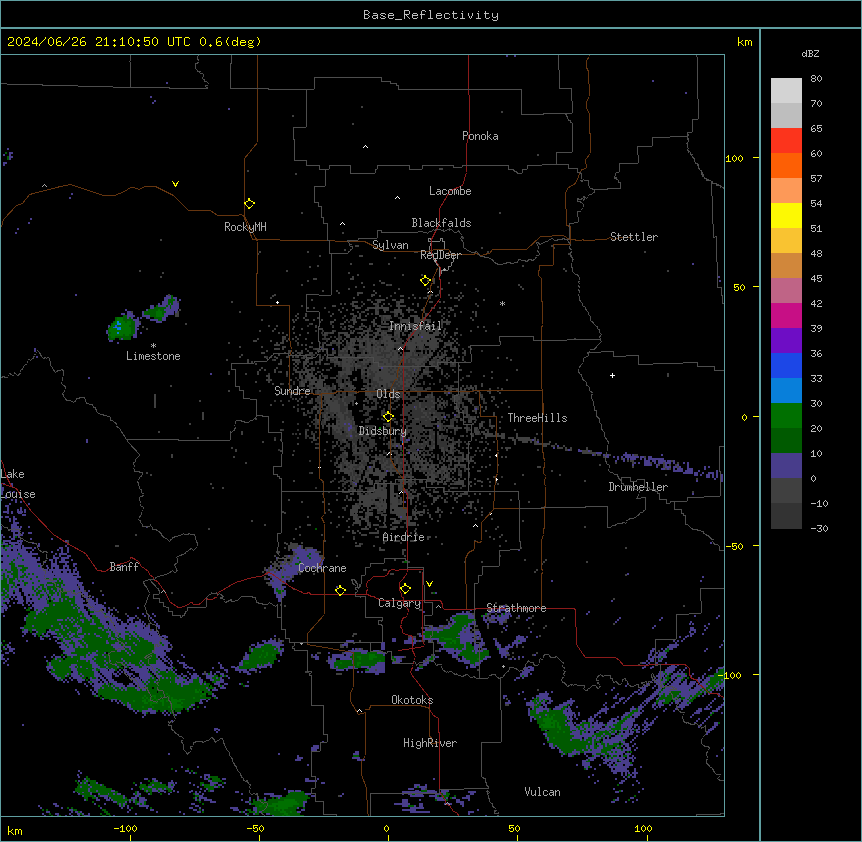Click the km unit label at top right
Viewport: 862px width, 842px height.
point(744,42)
